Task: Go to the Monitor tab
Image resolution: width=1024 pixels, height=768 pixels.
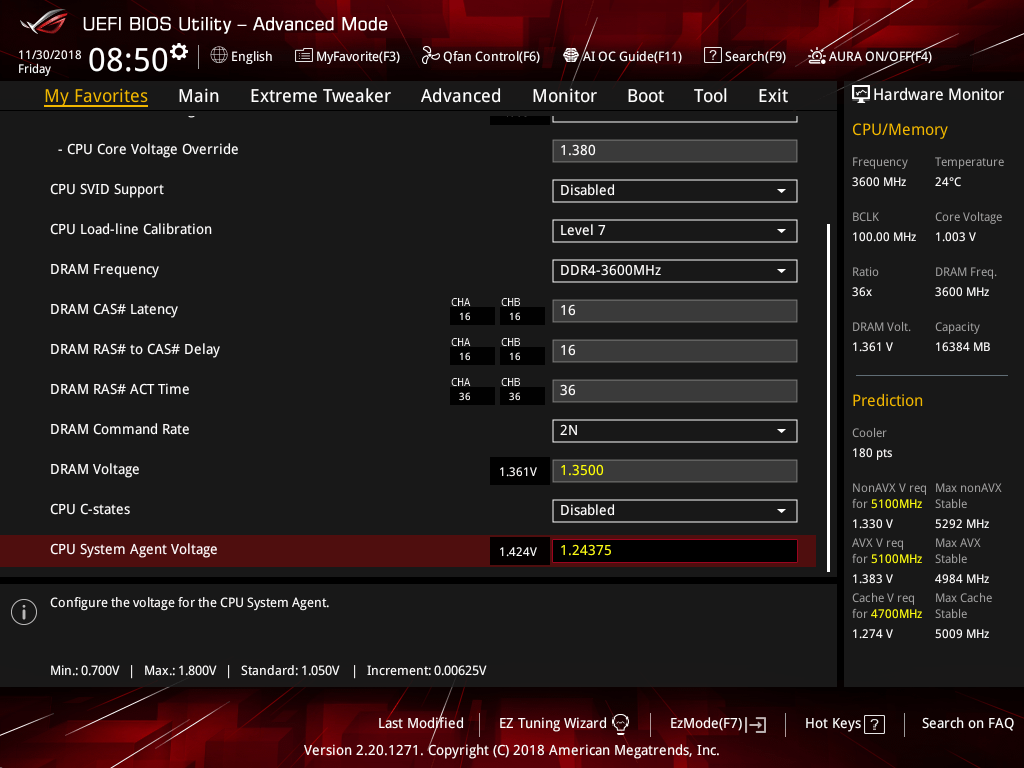Action: (x=564, y=96)
